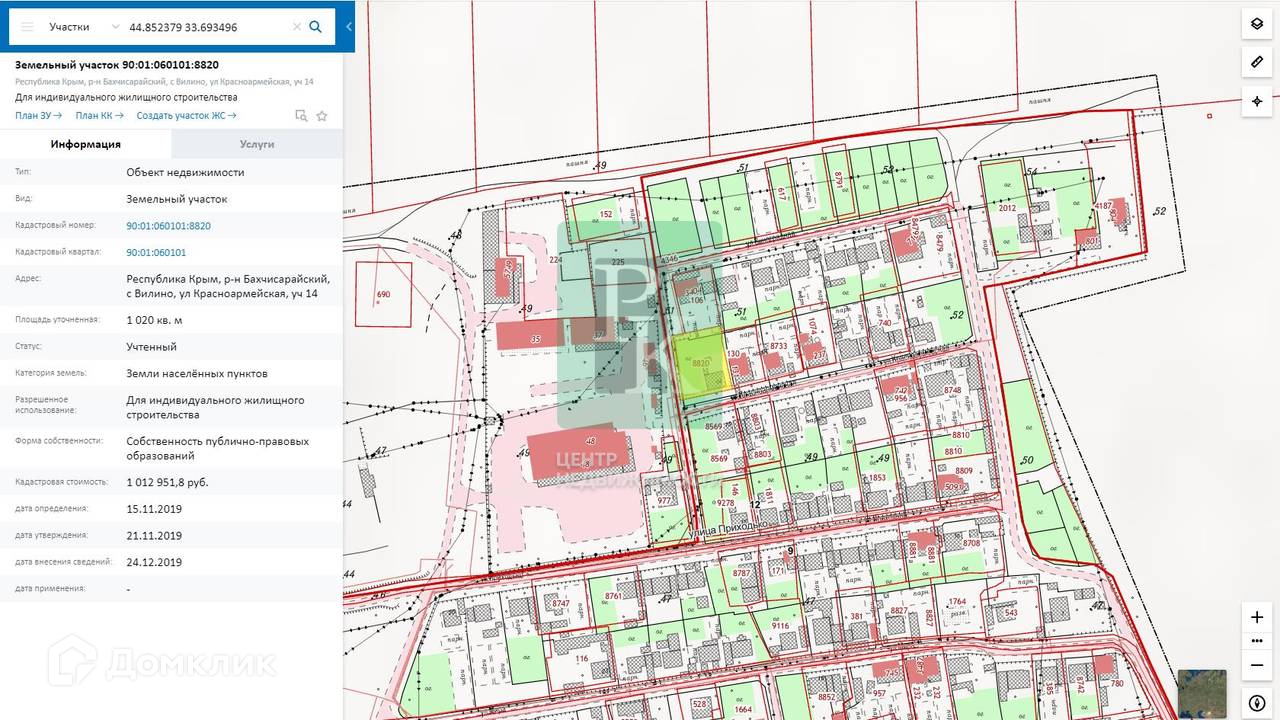The image size is (1280, 720).
Task: Click Создать участок ЖС link
Action: 186,116
